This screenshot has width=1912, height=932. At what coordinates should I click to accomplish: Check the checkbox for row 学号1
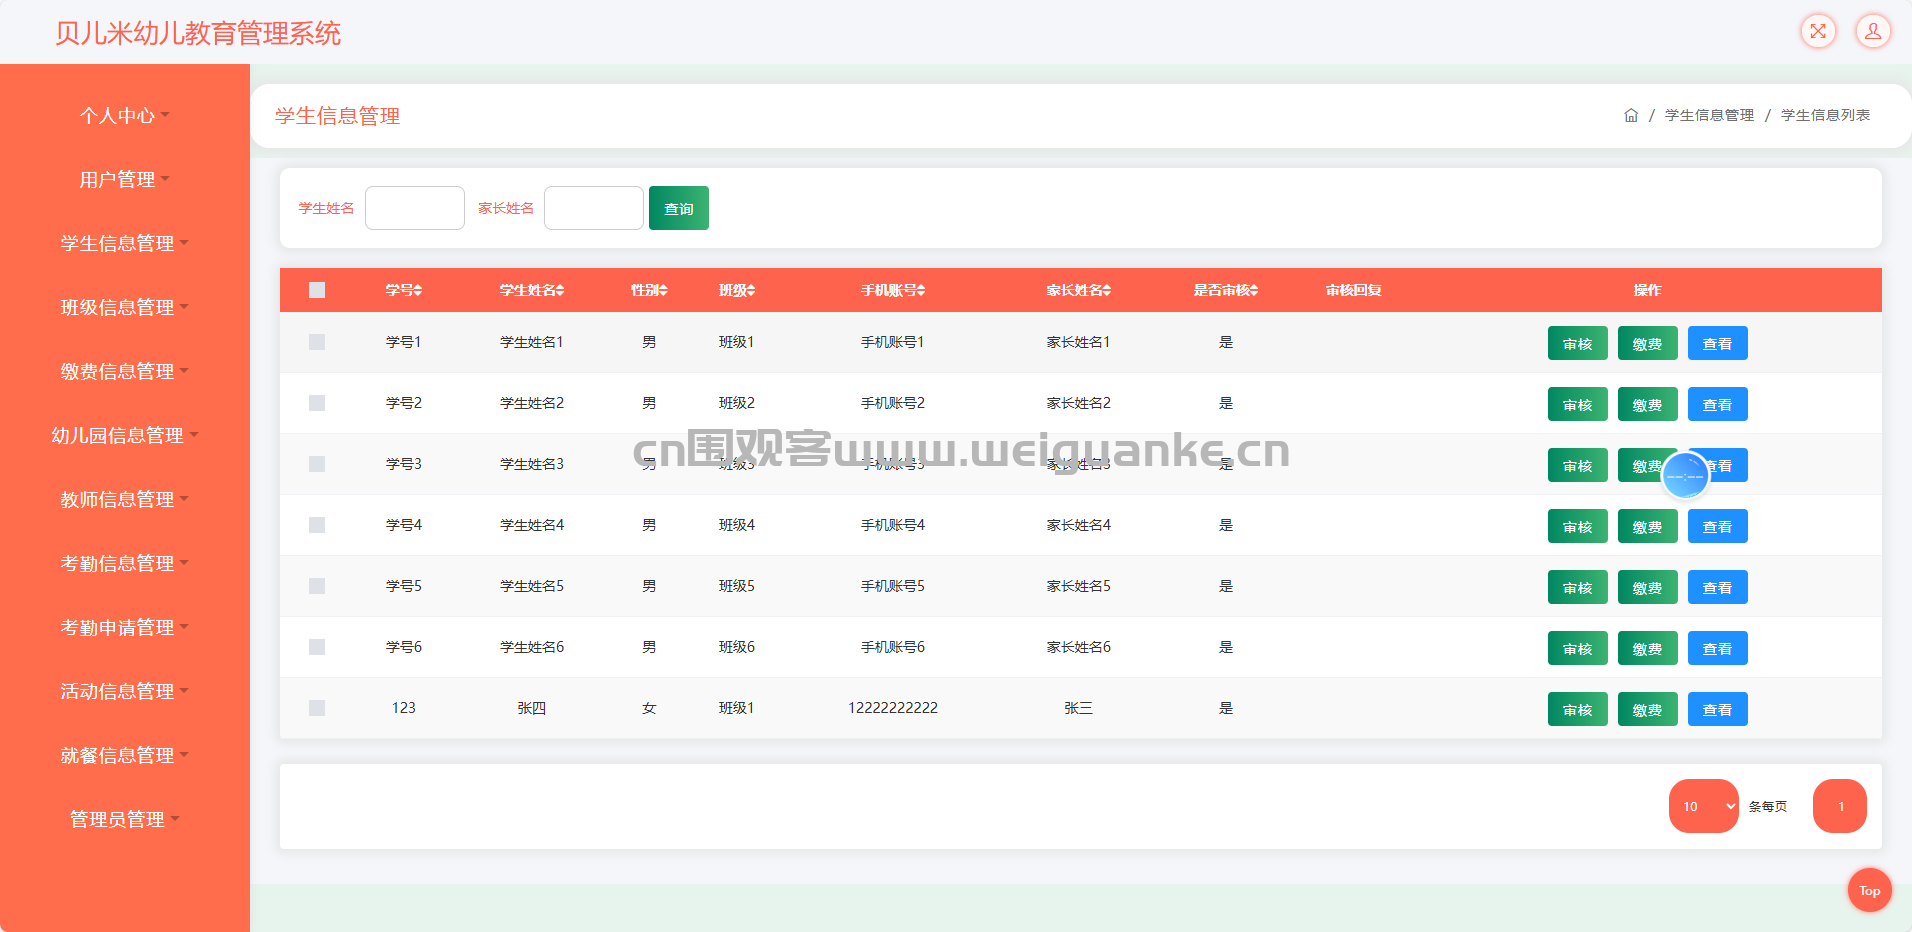pyautogui.click(x=317, y=342)
